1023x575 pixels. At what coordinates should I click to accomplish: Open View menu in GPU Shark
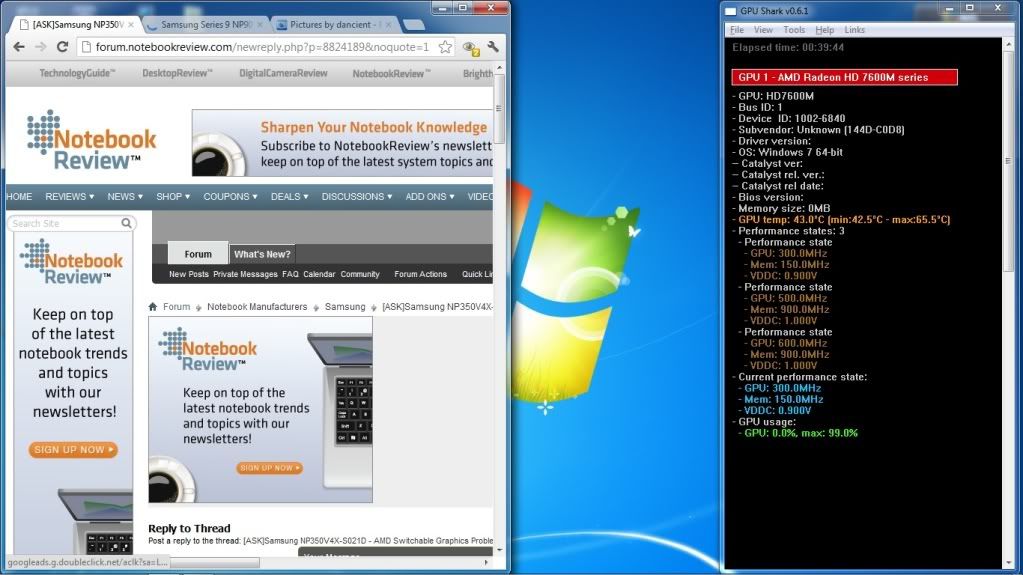[x=763, y=30]
